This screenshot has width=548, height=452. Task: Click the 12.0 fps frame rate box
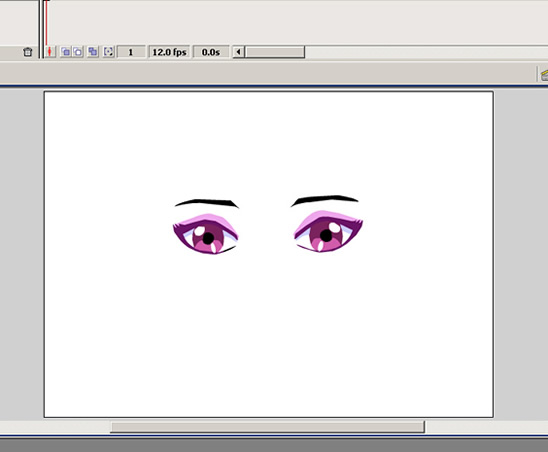[169, 52]
